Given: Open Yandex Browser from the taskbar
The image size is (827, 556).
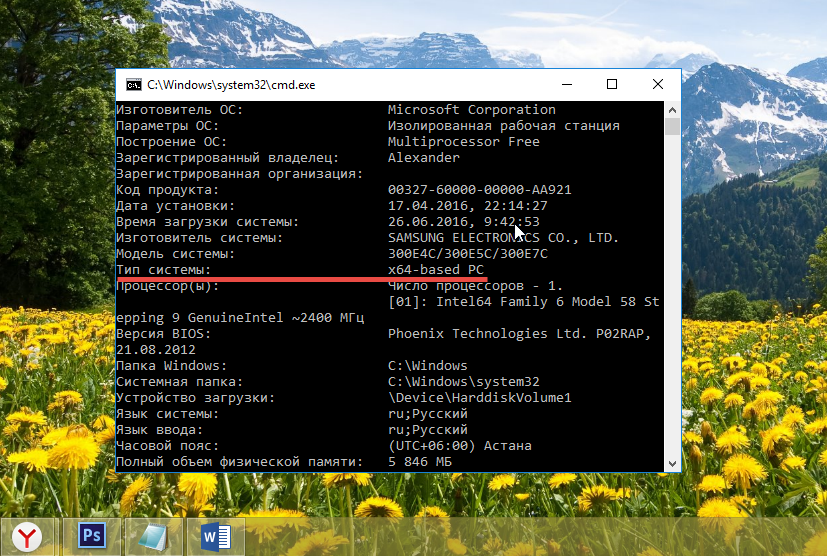Looking at the screenshot, I should click(29, 537).
